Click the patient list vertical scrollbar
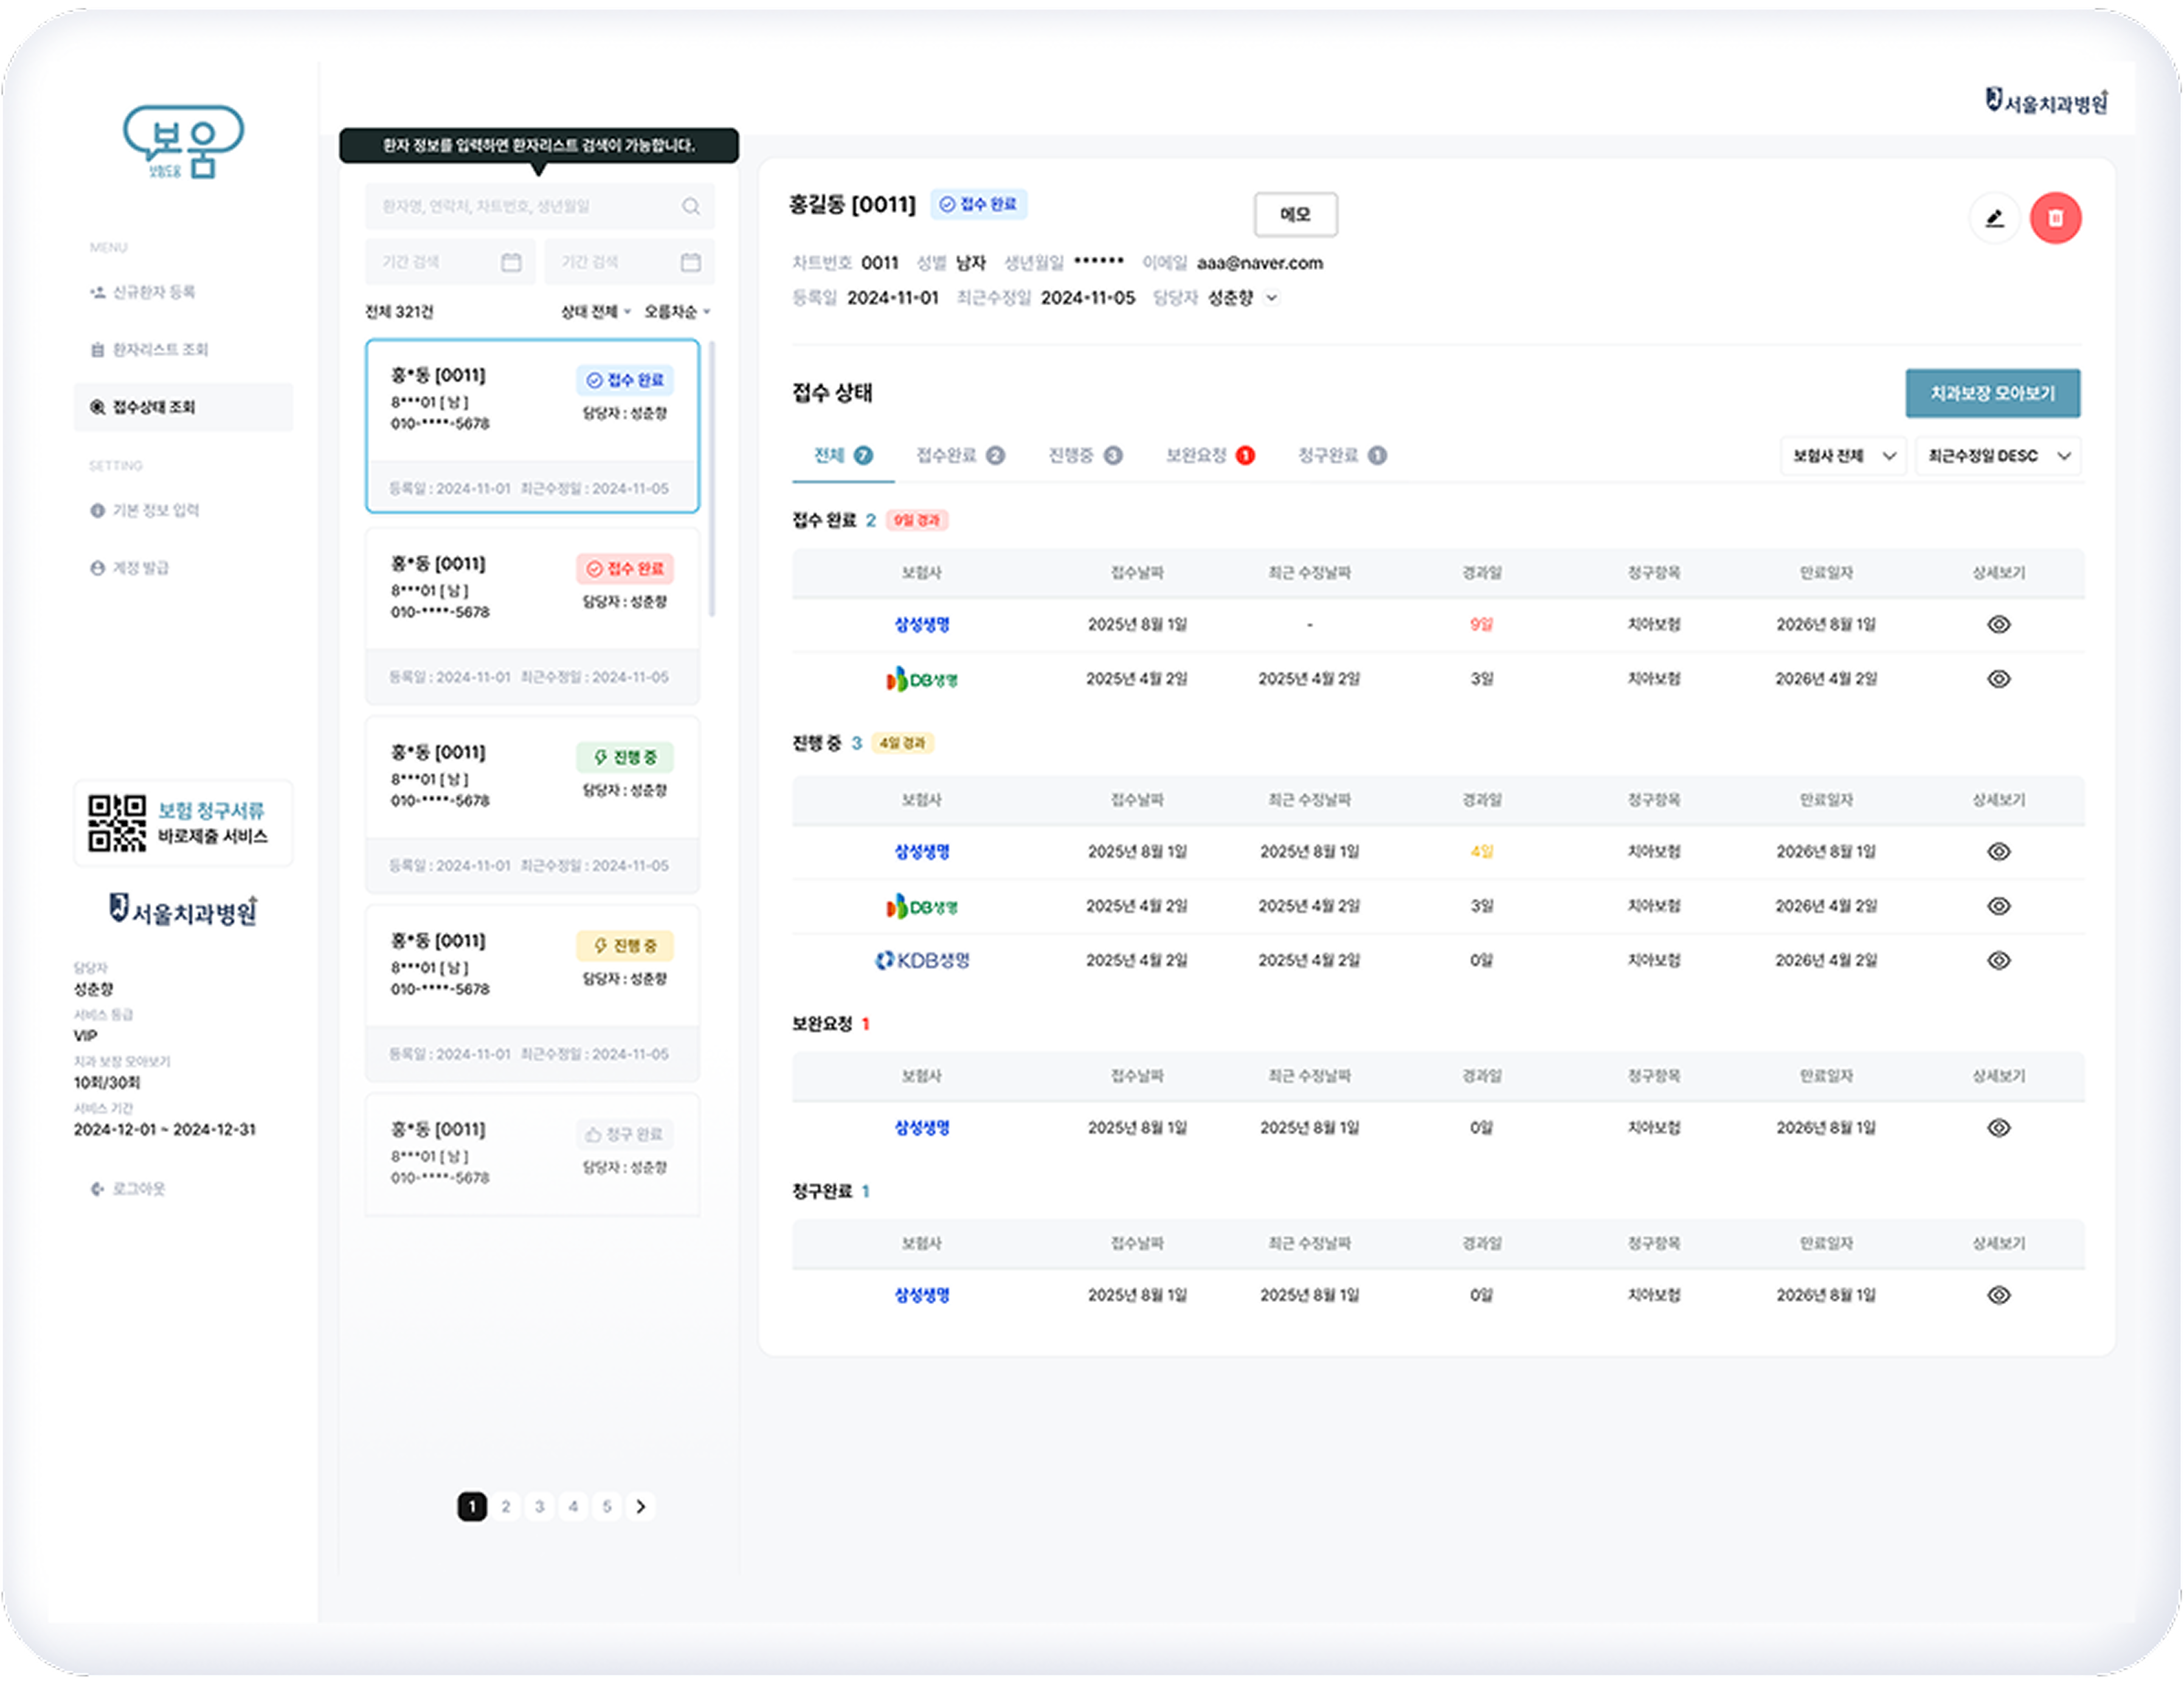 pyautogui.click(x=712, y=480)
